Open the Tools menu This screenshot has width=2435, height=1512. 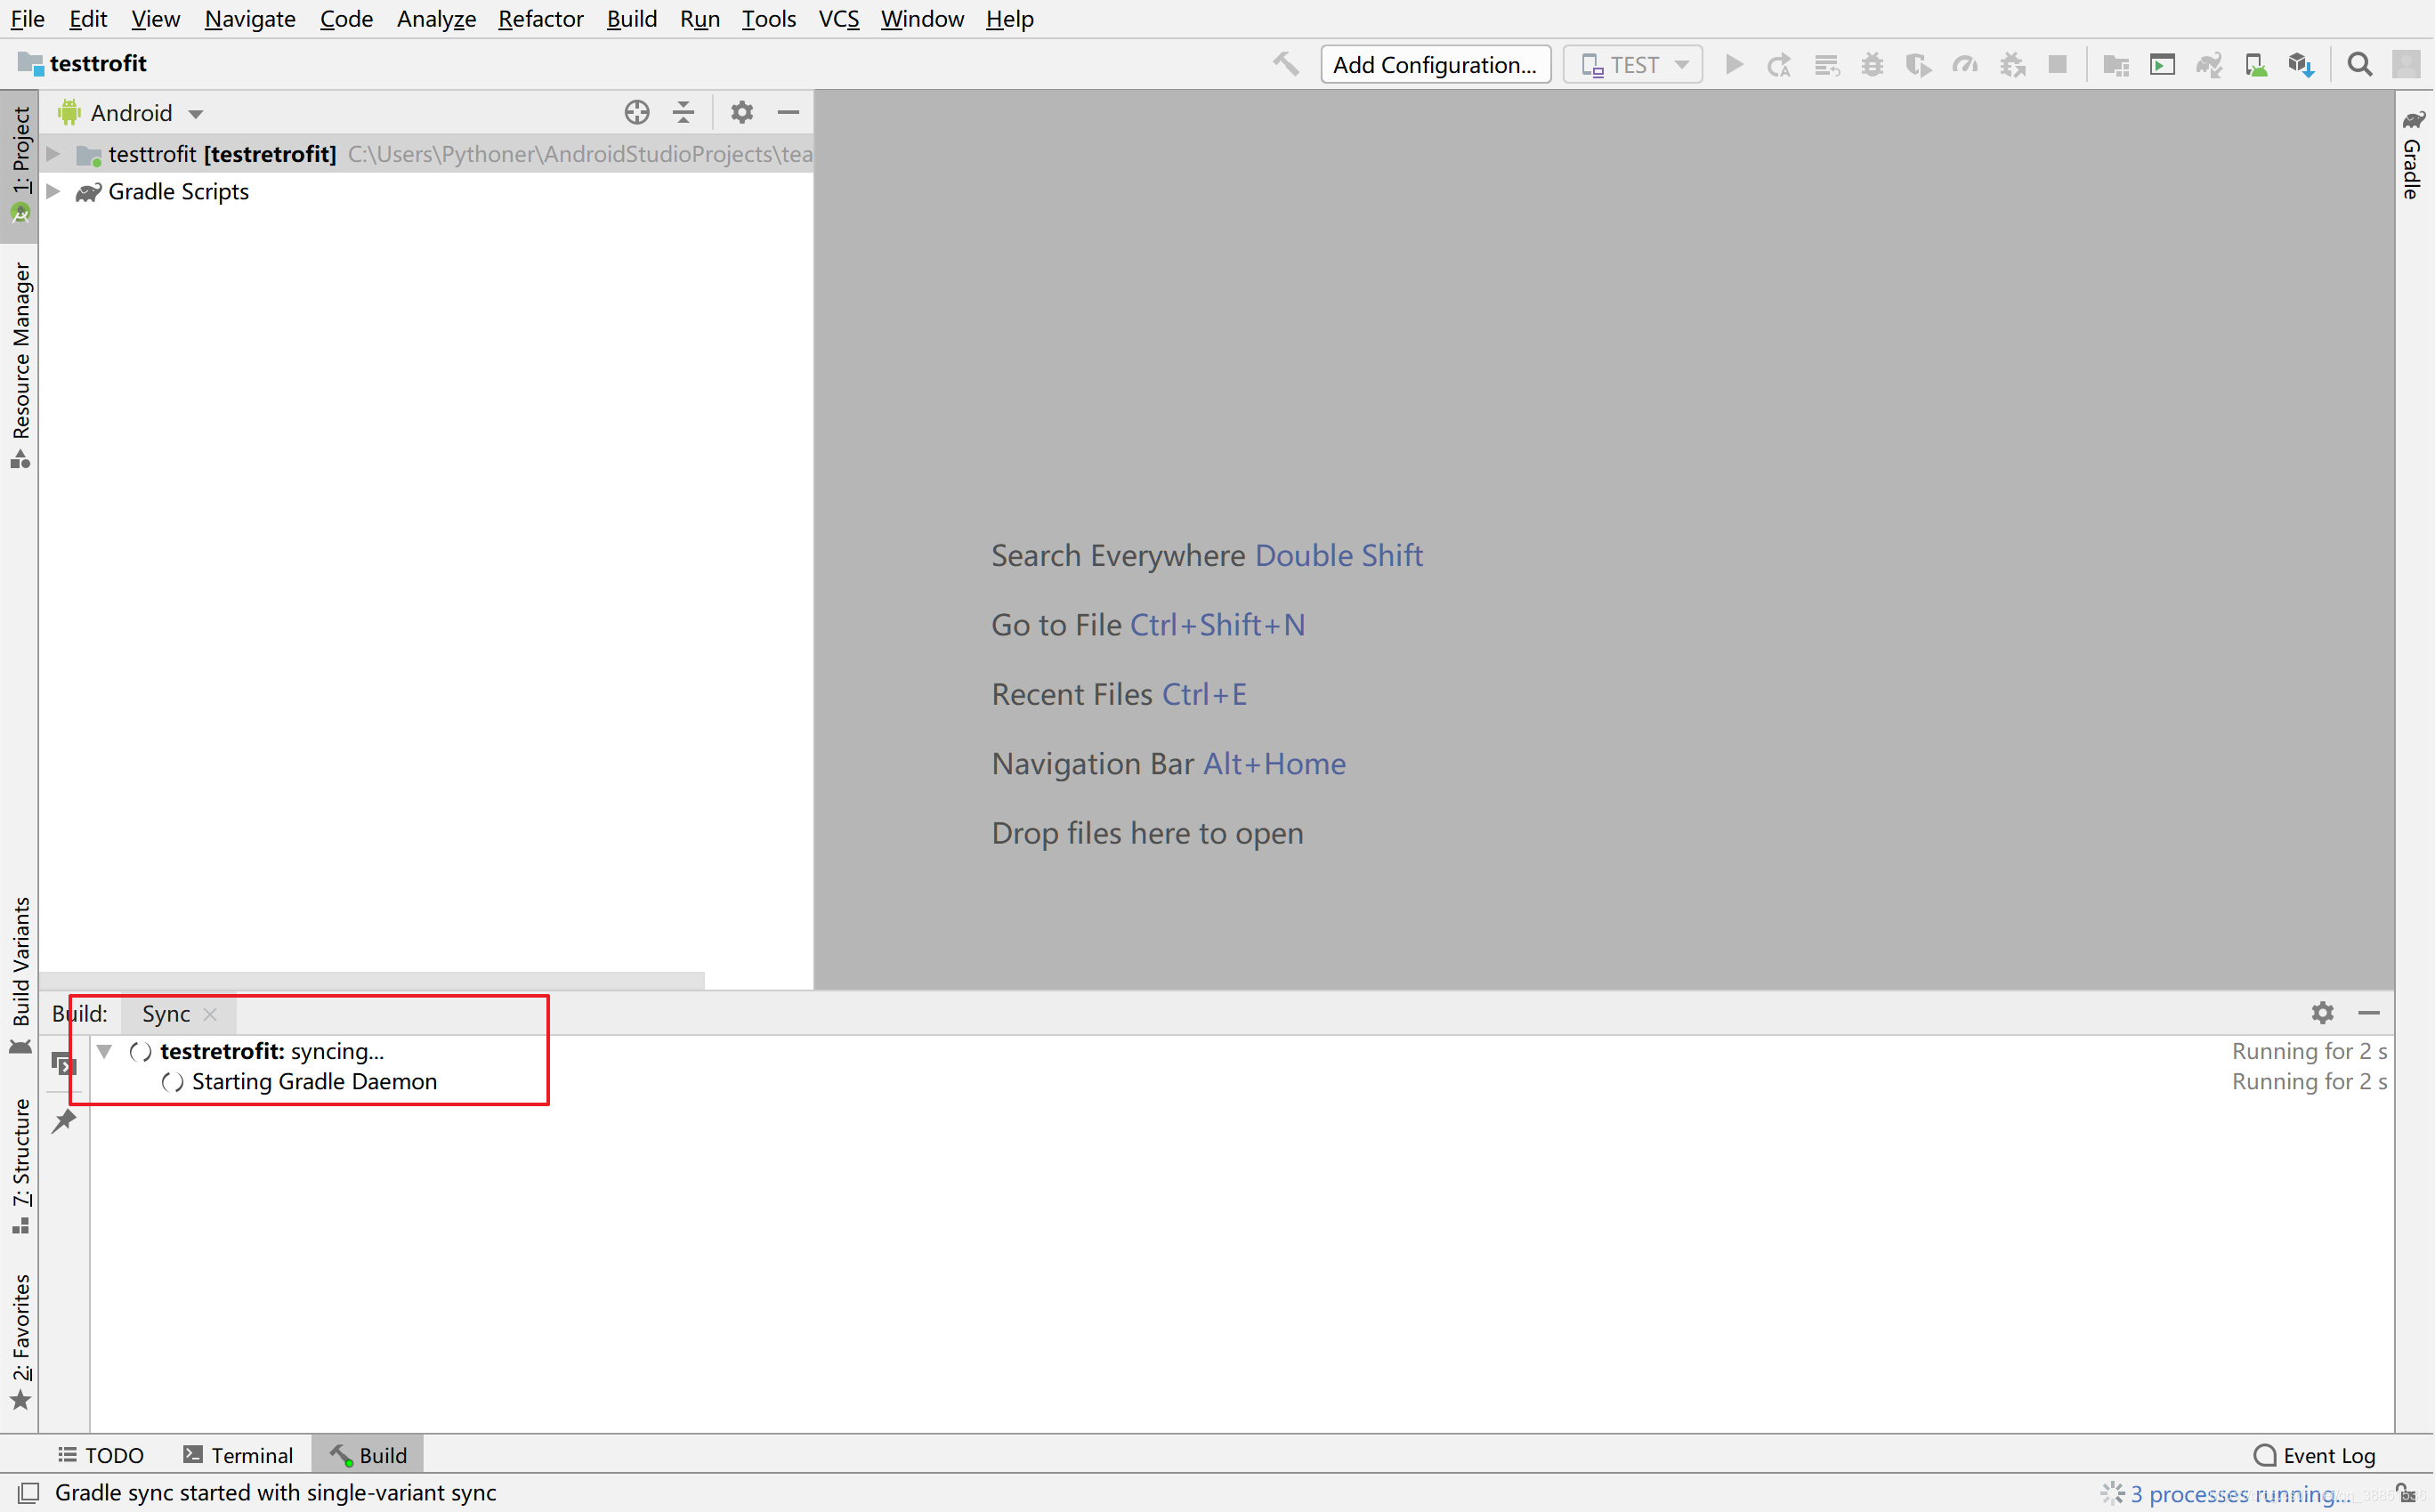pos(768,19)
